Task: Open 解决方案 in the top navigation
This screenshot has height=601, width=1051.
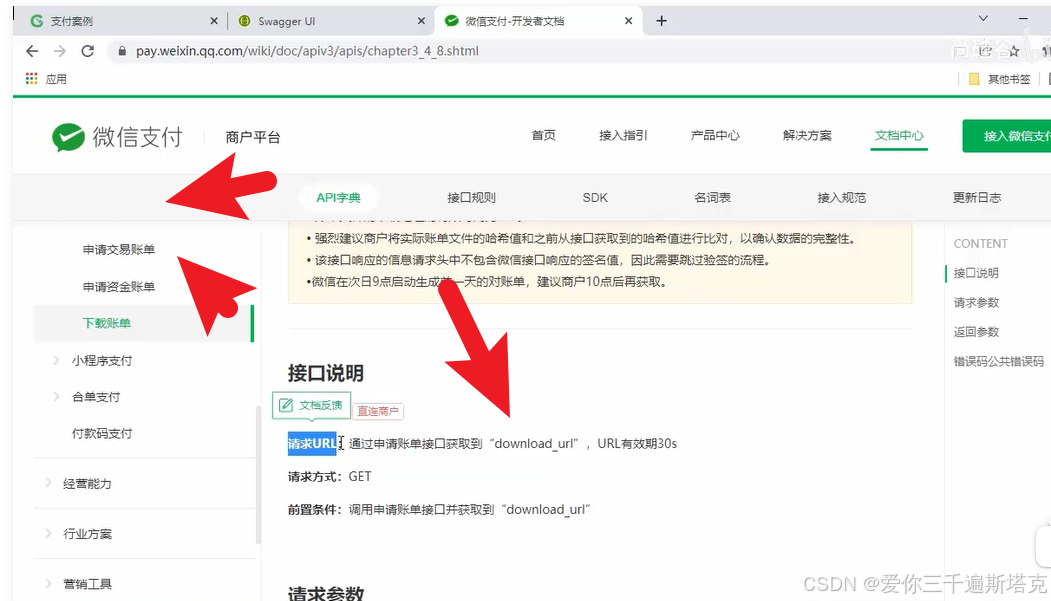Action: pyautogui.click(x=807, y=135)
